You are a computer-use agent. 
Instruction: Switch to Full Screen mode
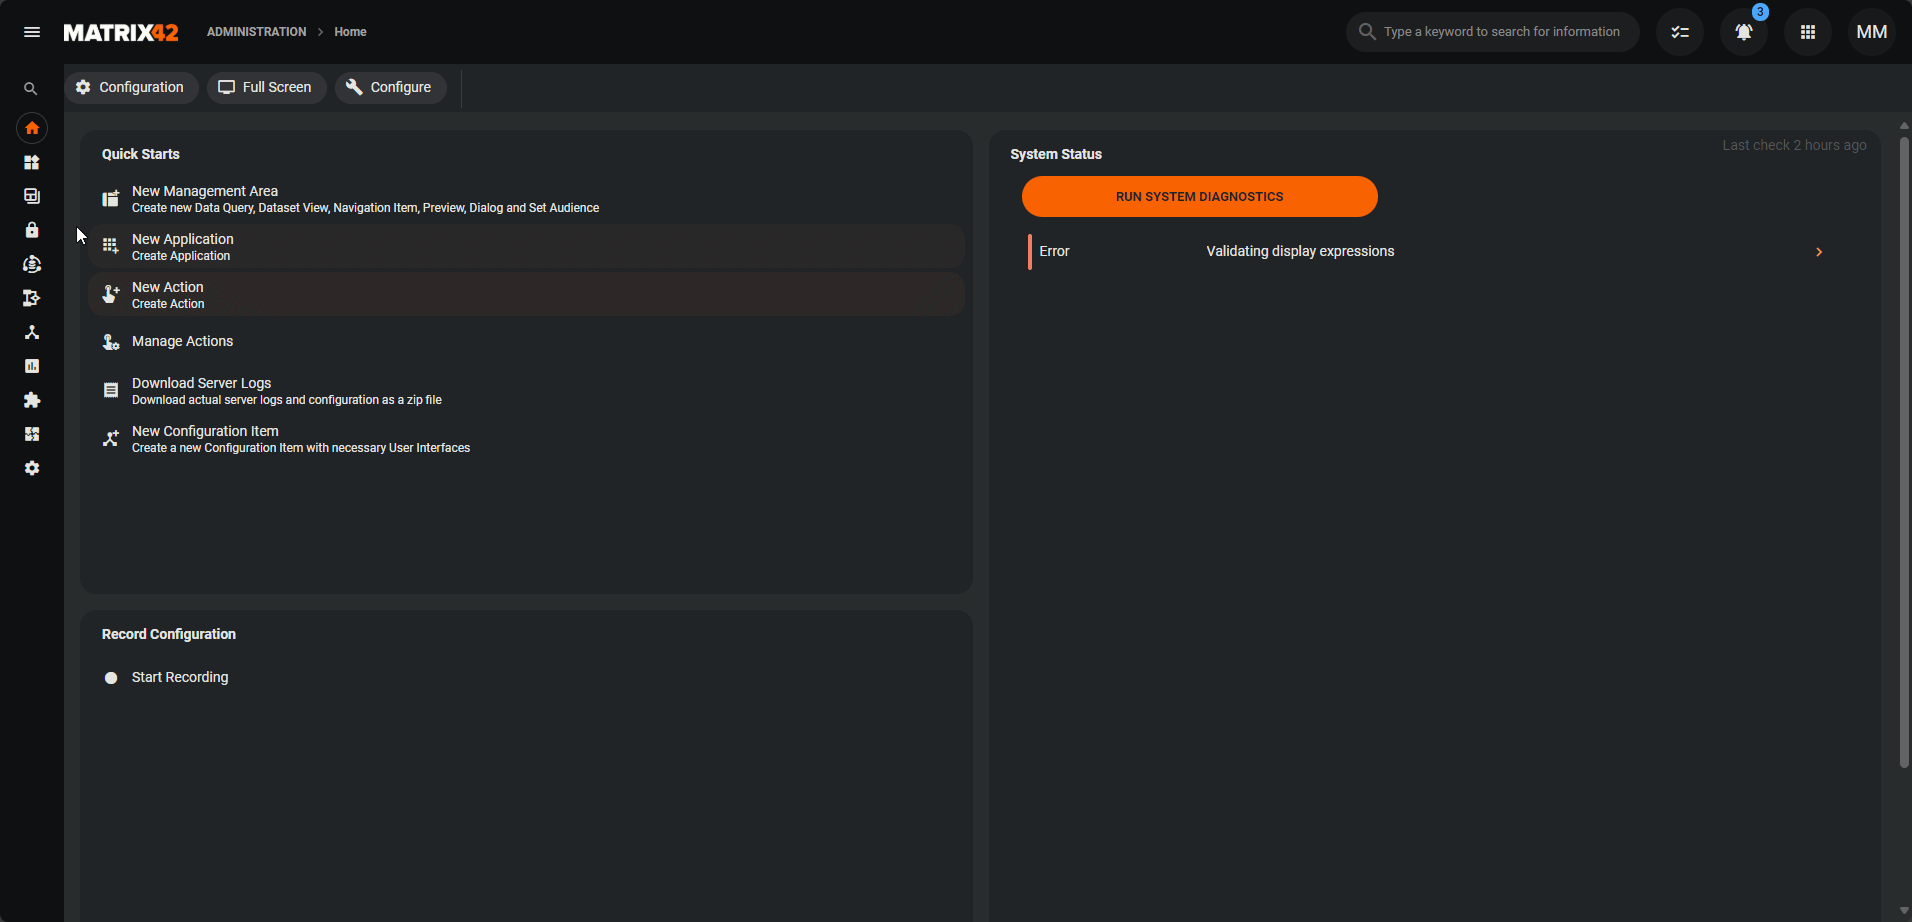tap(266, 87)
